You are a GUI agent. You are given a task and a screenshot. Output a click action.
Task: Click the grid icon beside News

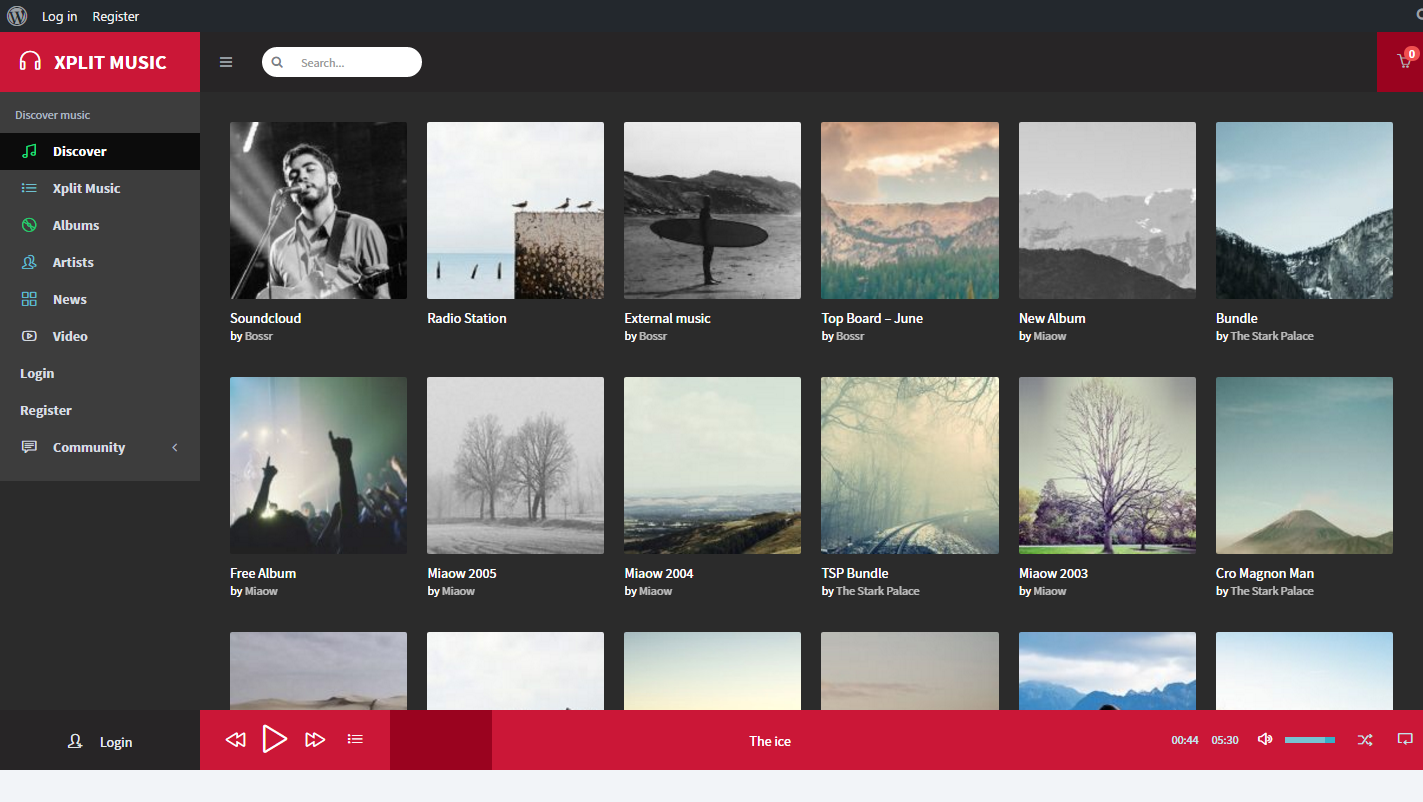point(29,299)
